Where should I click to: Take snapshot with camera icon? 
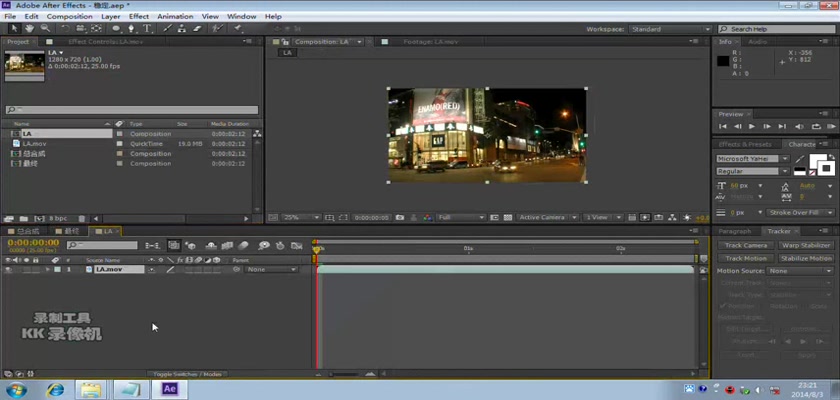click(x=400, y=218)
